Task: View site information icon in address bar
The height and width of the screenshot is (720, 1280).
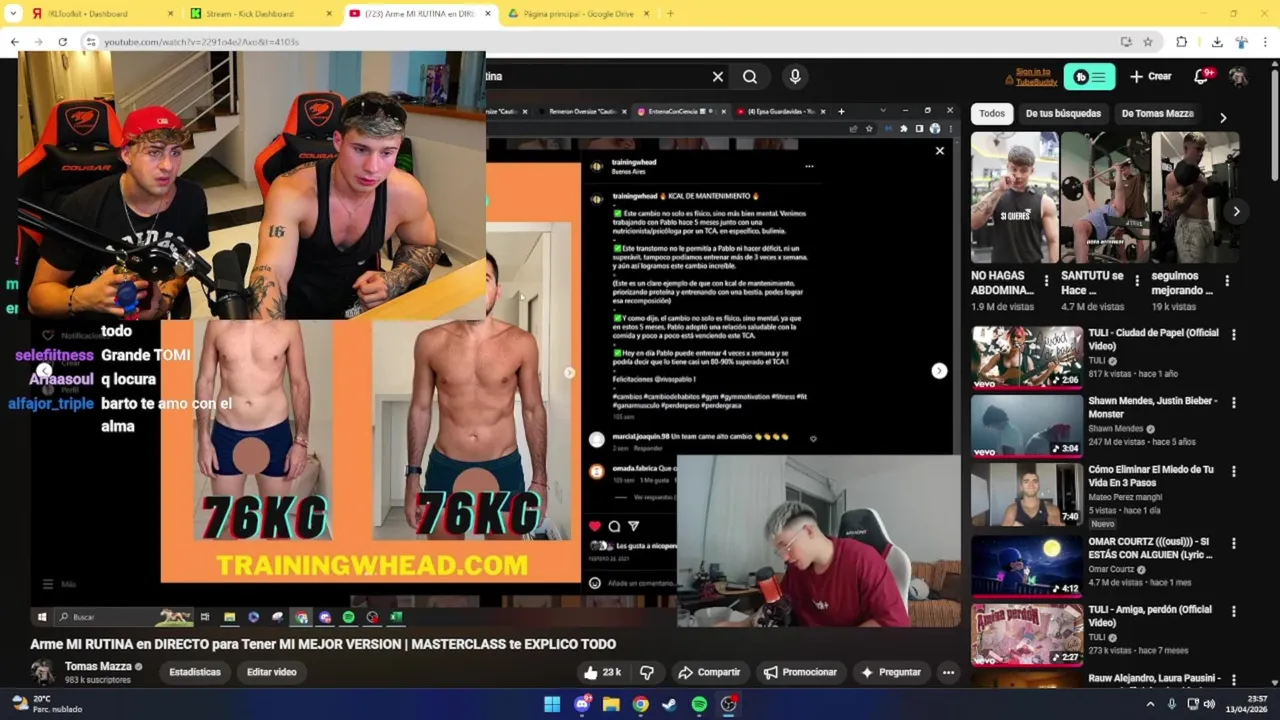Action: (x=90, y=42)
